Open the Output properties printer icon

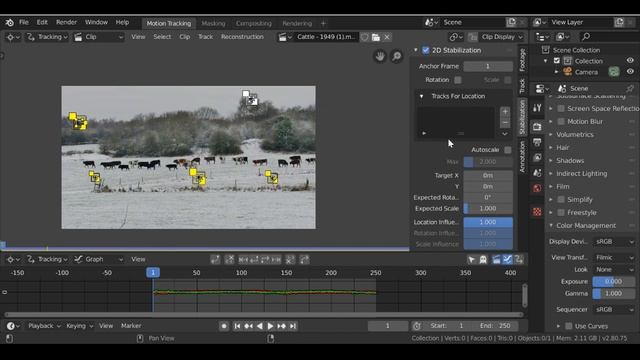tap(537, 142)
